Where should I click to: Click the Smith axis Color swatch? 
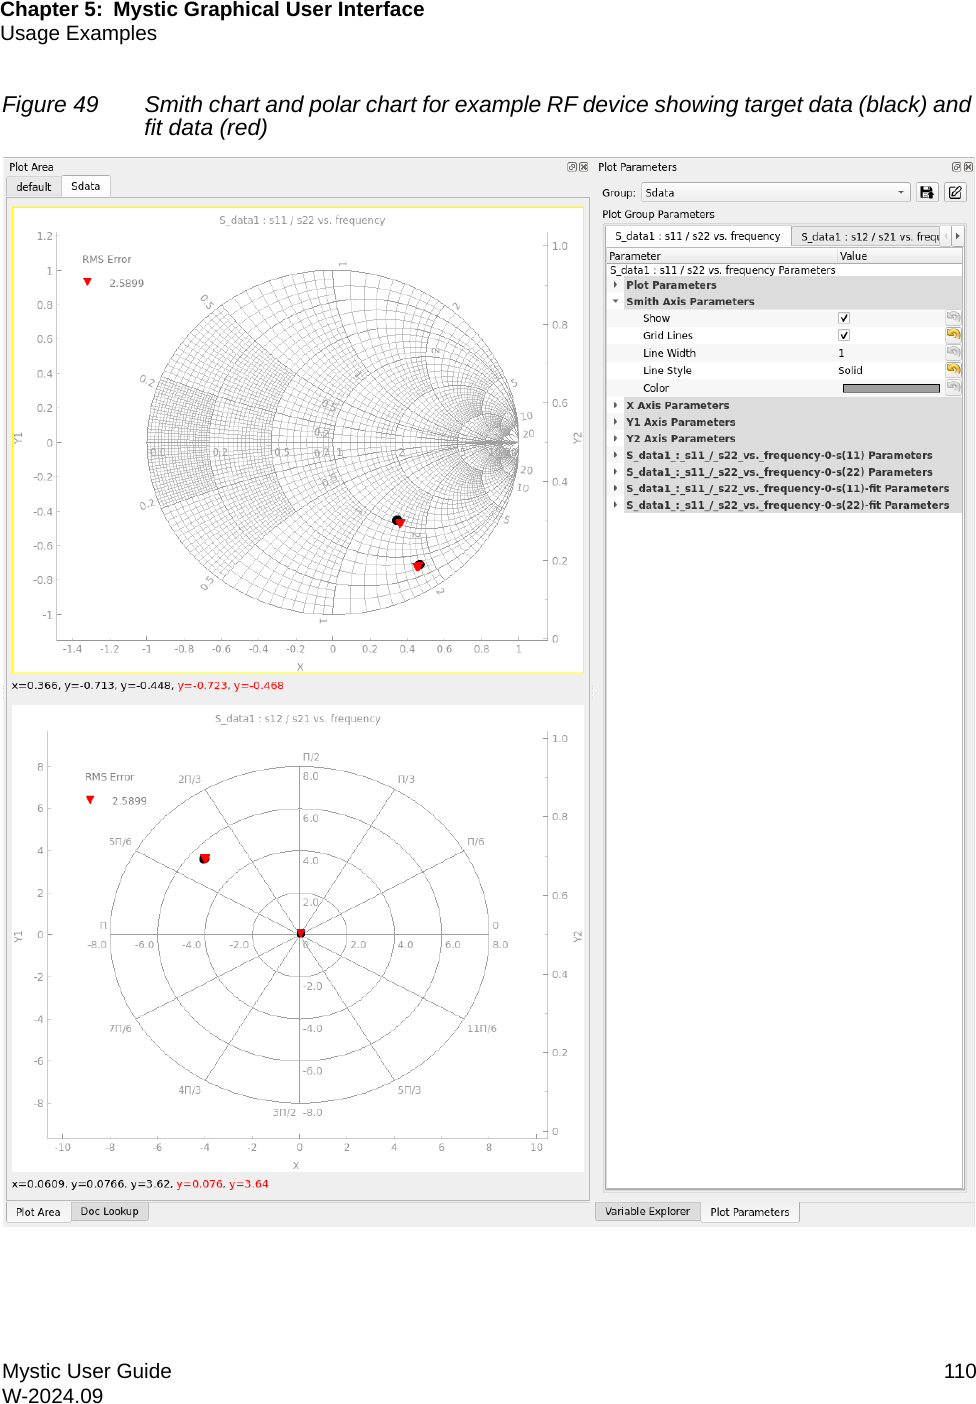coord(890,388)
